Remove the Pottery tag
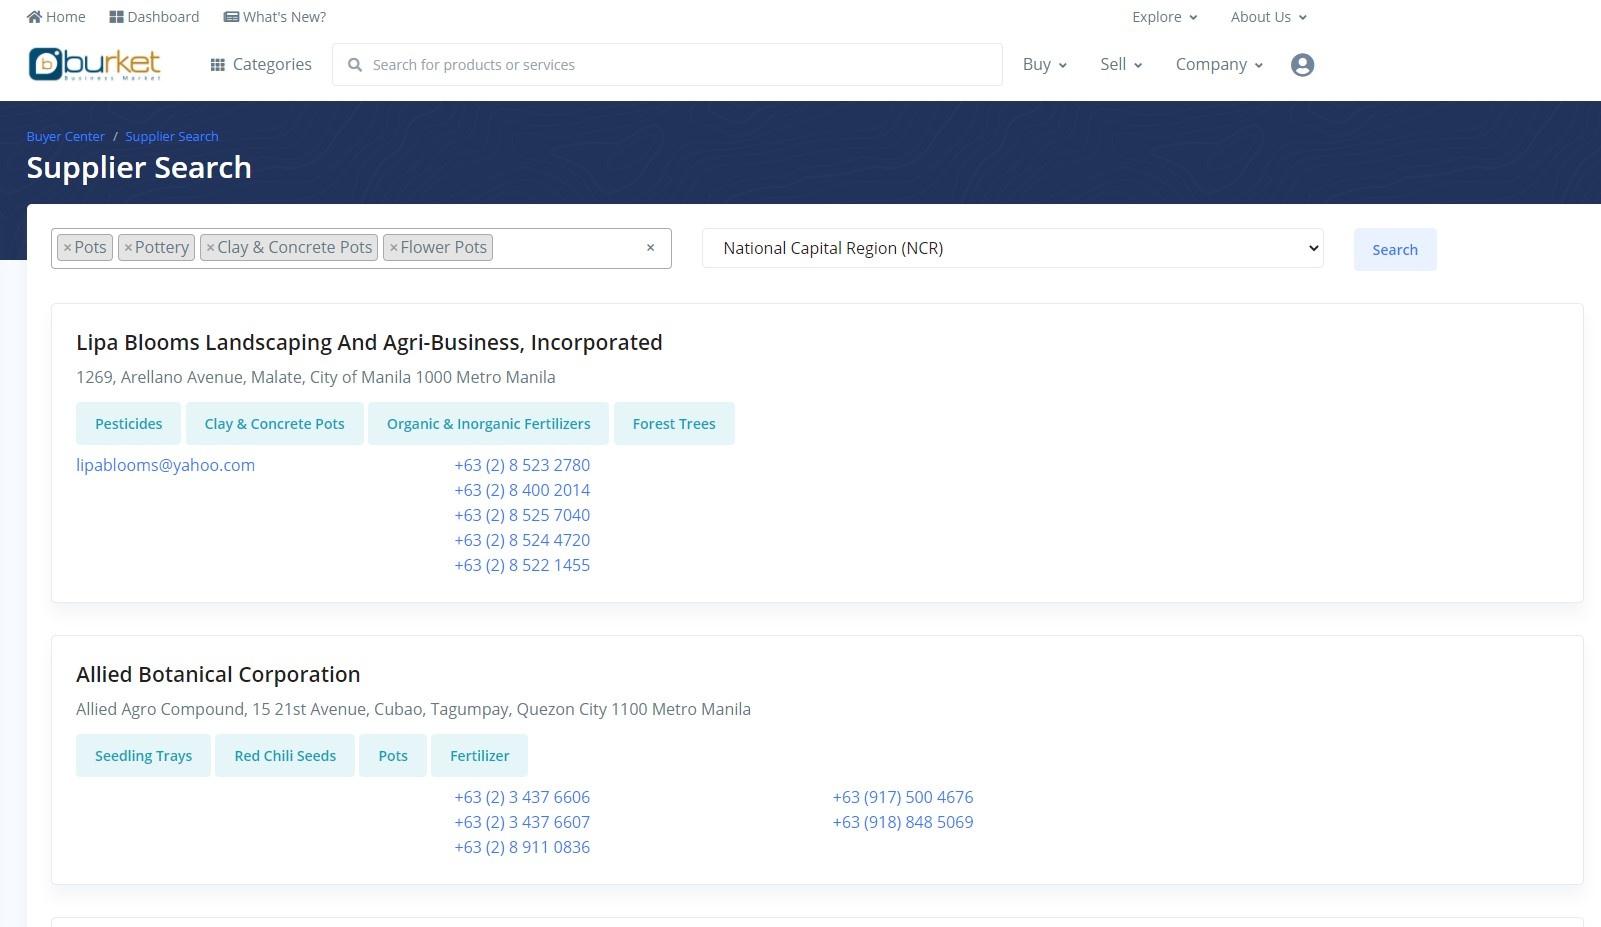1601x927 pixels. click(x=128, y=248)
